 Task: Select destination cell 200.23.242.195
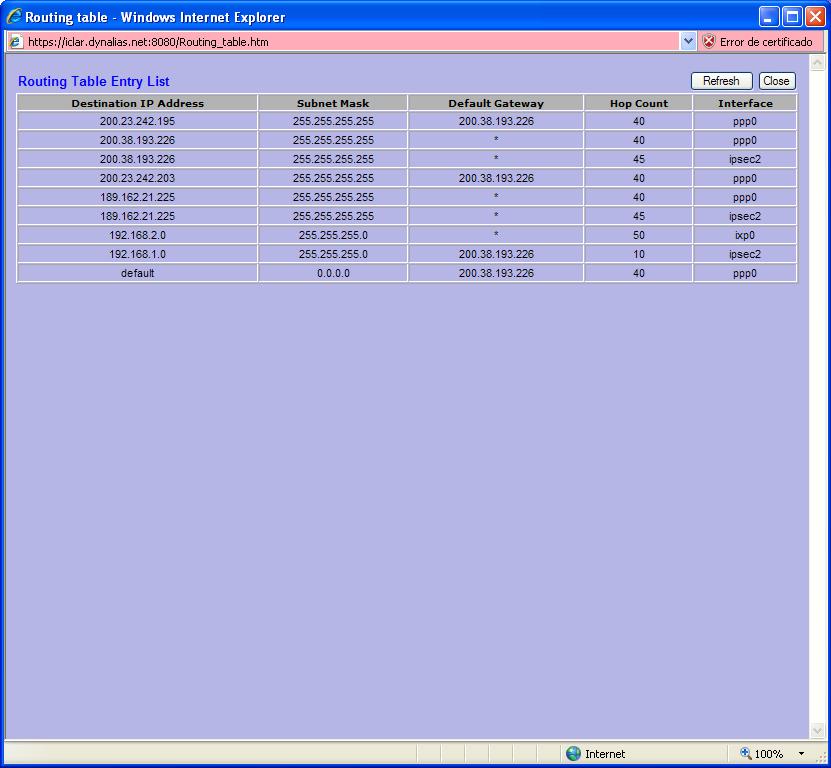(x=137, y=121)
